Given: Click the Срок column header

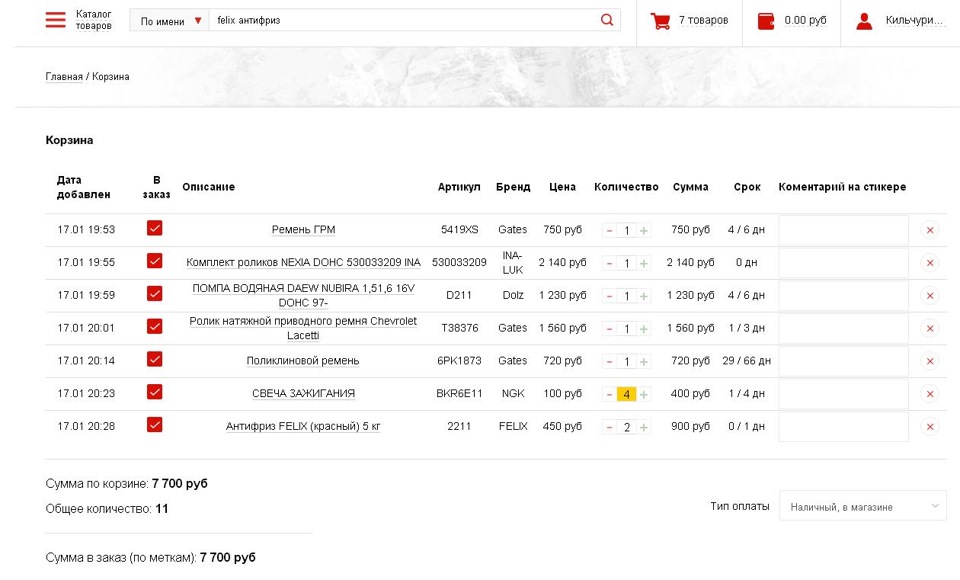Looking at the screenshot, I should tap(747, 187).
